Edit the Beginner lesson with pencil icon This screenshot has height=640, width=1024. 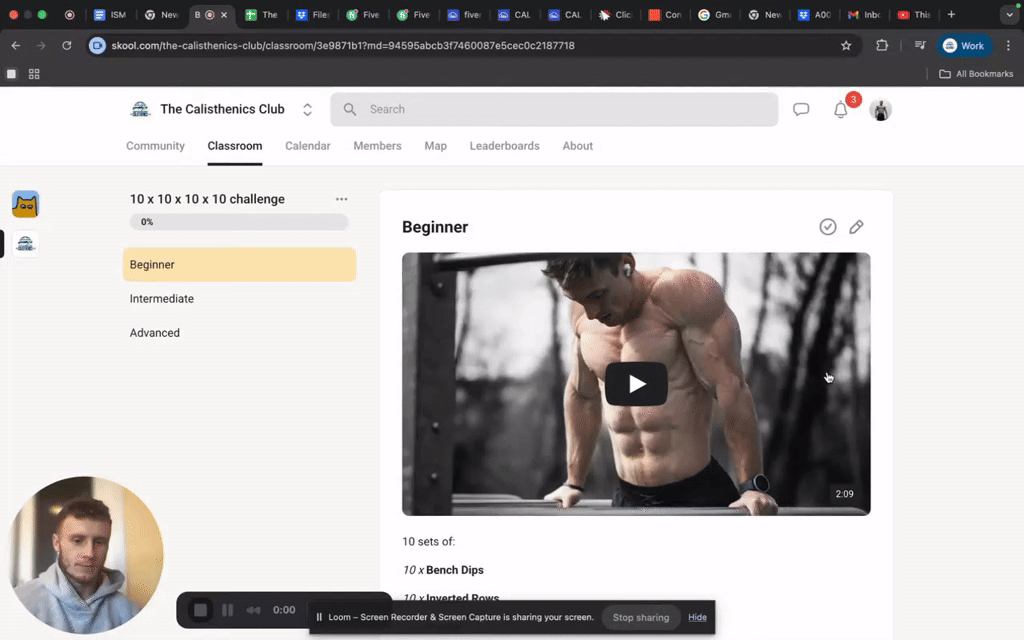click(856, 227)
